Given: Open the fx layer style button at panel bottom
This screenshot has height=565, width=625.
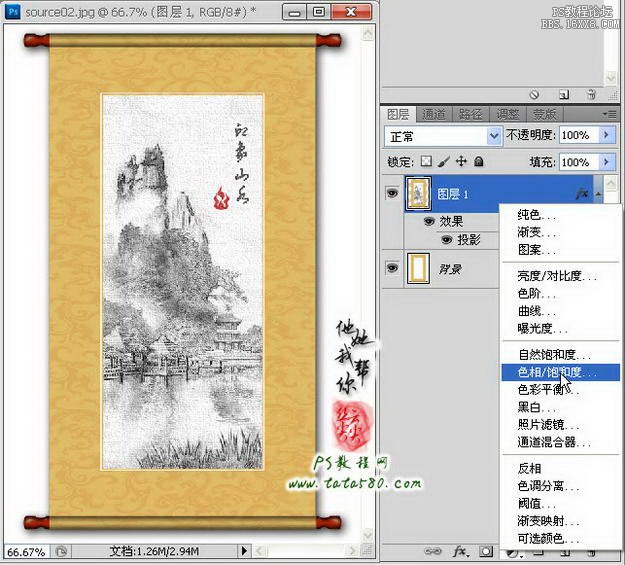Looking at the screenshot, I should point(460,551).
